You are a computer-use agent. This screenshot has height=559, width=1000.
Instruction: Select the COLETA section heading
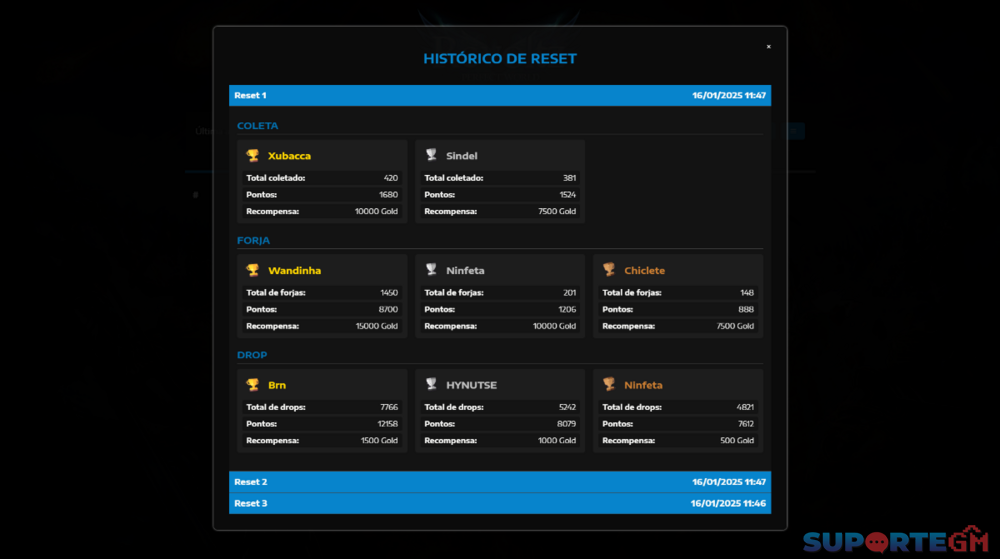point(258,126)
